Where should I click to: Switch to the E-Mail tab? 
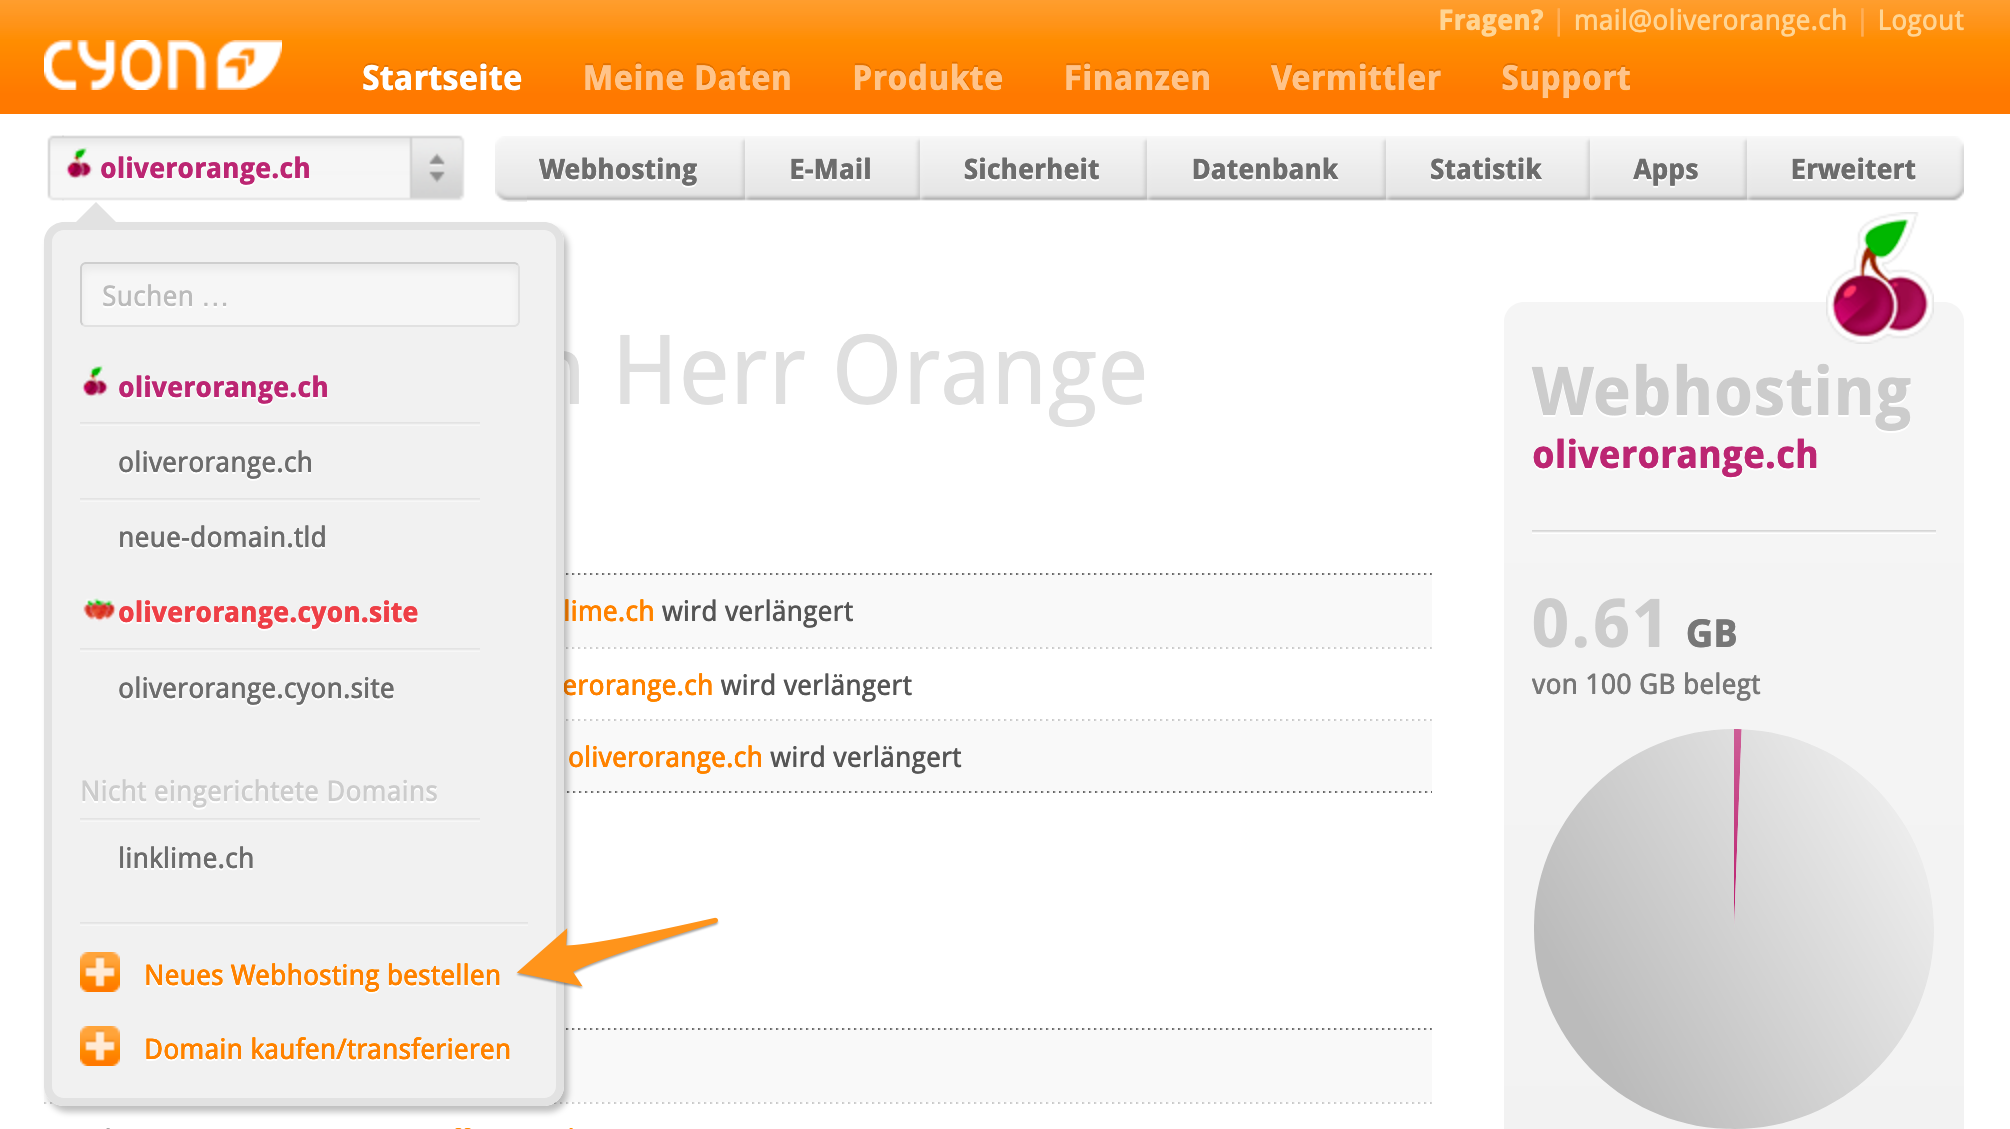coord(830,169)
